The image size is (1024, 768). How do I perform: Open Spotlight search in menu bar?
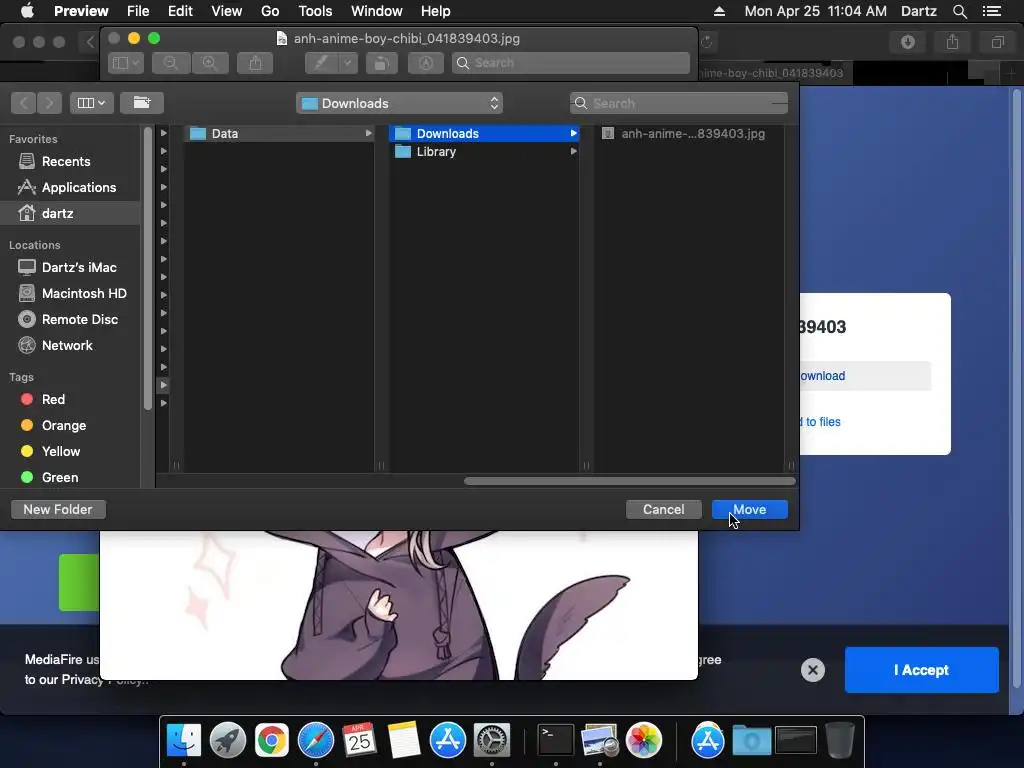point(959,11)
